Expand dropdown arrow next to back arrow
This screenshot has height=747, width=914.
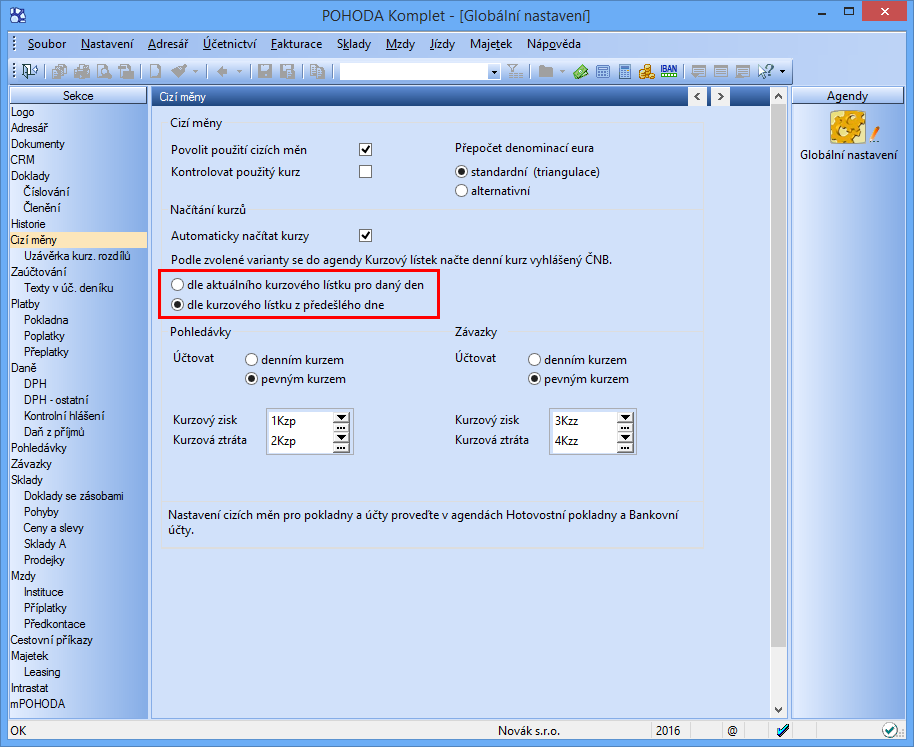pyautogui.click(x=239, y=72)
